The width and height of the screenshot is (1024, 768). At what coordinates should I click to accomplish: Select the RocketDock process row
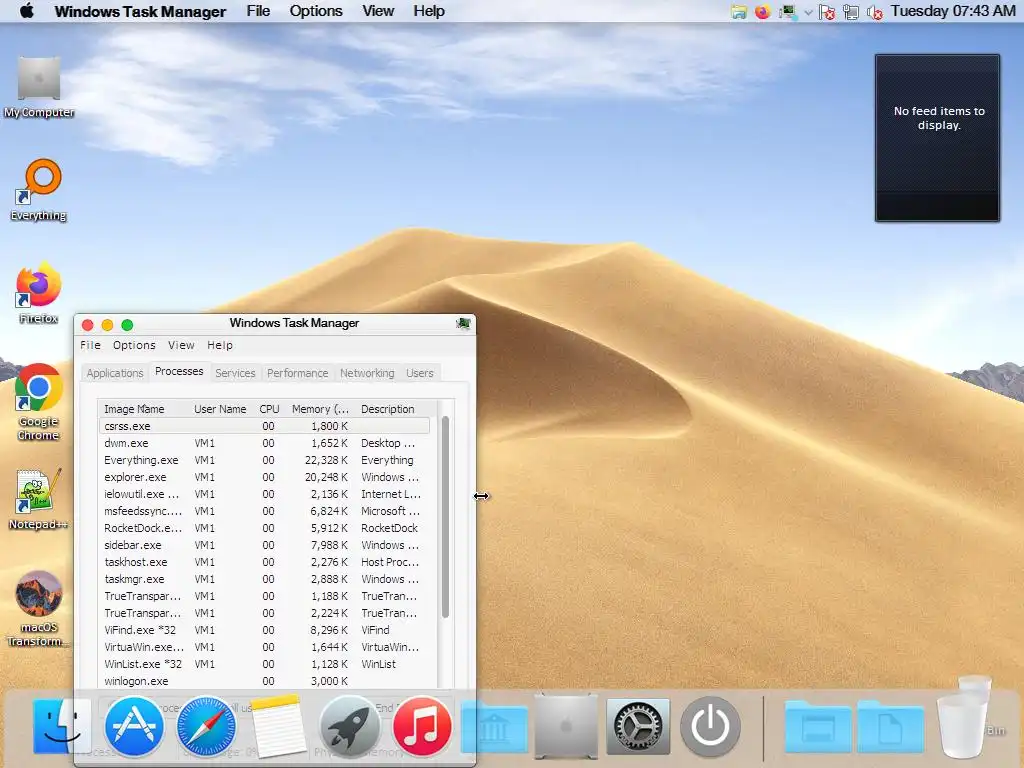pyautogui.click(x=264, y=528)
